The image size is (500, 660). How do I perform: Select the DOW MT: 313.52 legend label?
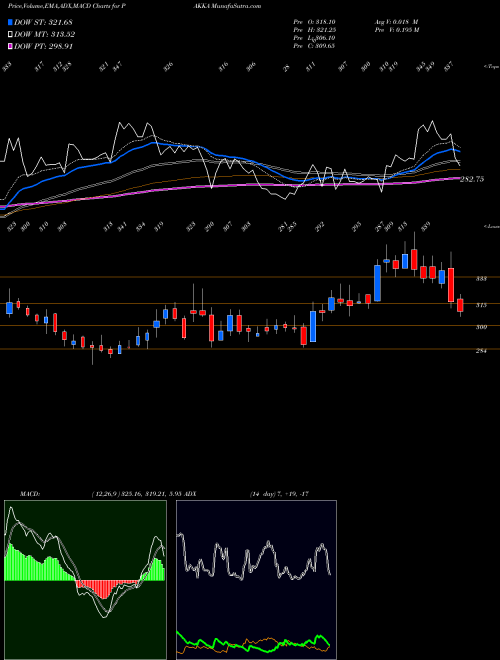tap(45, 35)
